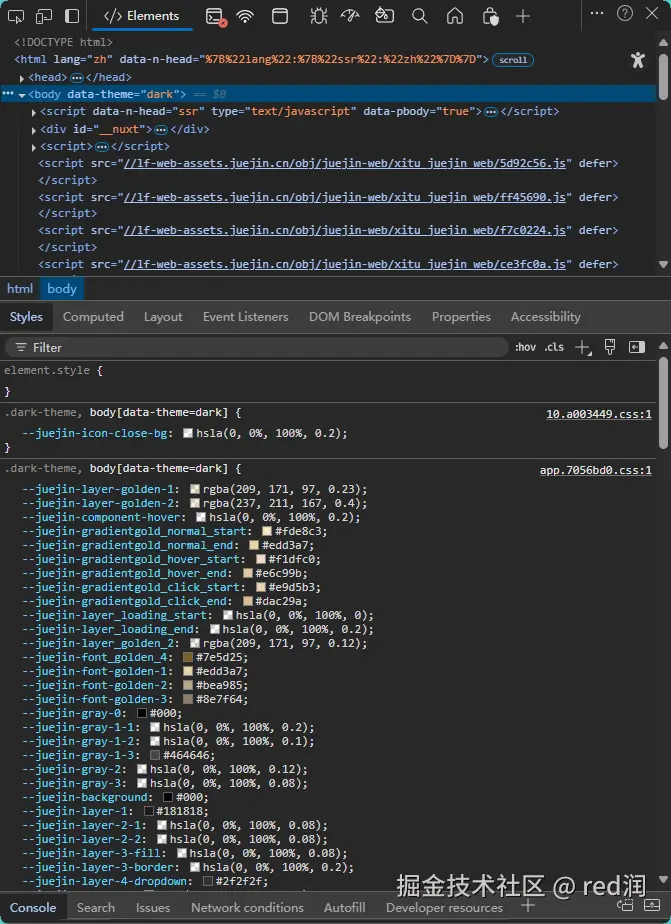Select html in the breadcrumb bar
This screenshot has height=924, width=671.
tap(20, 289)
